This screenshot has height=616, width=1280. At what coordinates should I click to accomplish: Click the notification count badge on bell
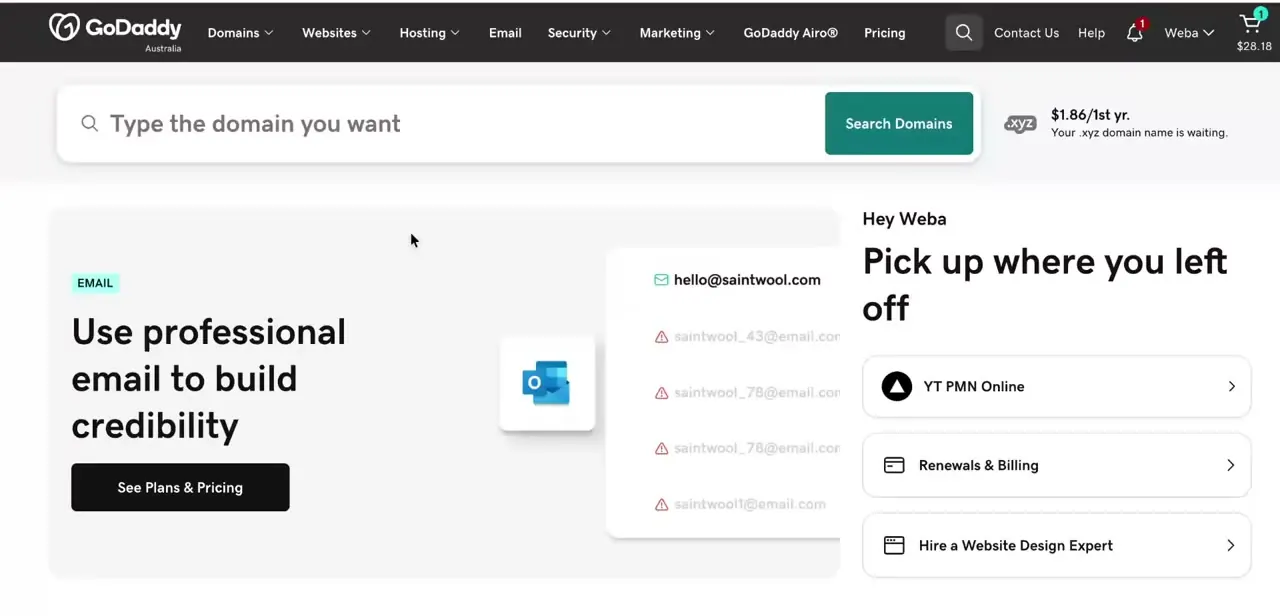pyautogui.click(x=1141, y=24)
